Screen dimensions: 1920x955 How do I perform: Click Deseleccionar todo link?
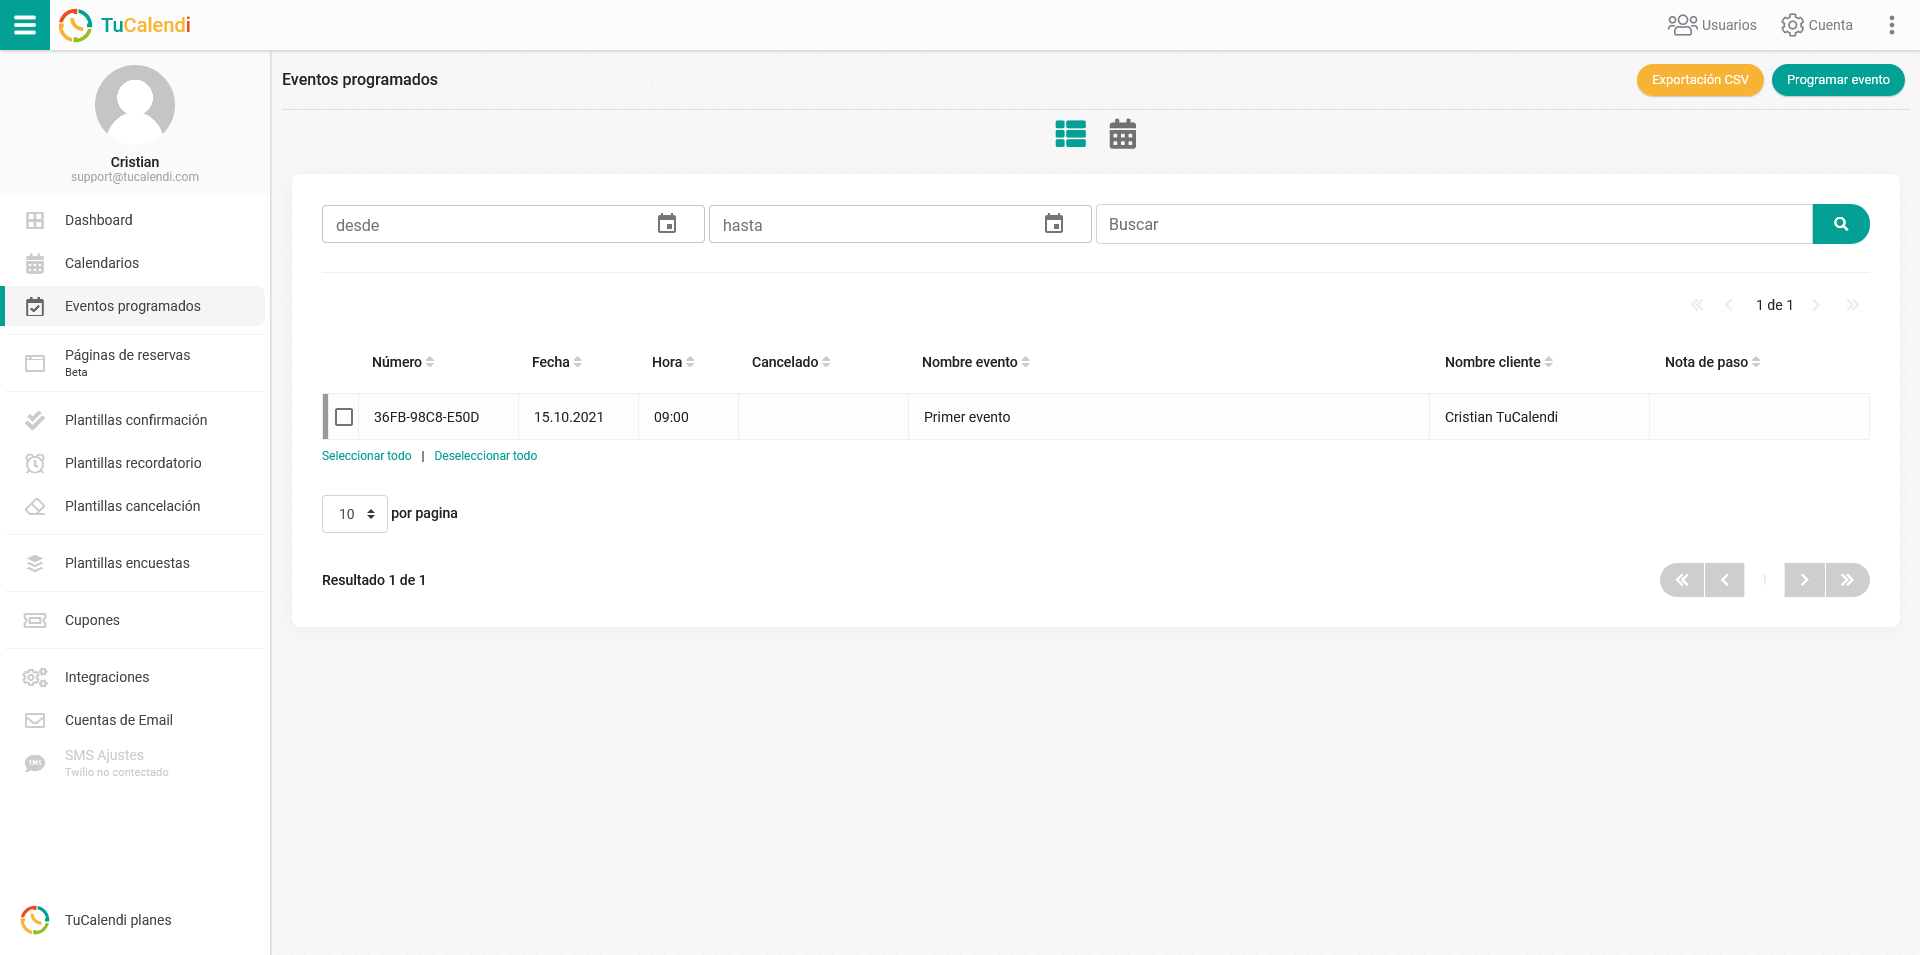point(486,456)
